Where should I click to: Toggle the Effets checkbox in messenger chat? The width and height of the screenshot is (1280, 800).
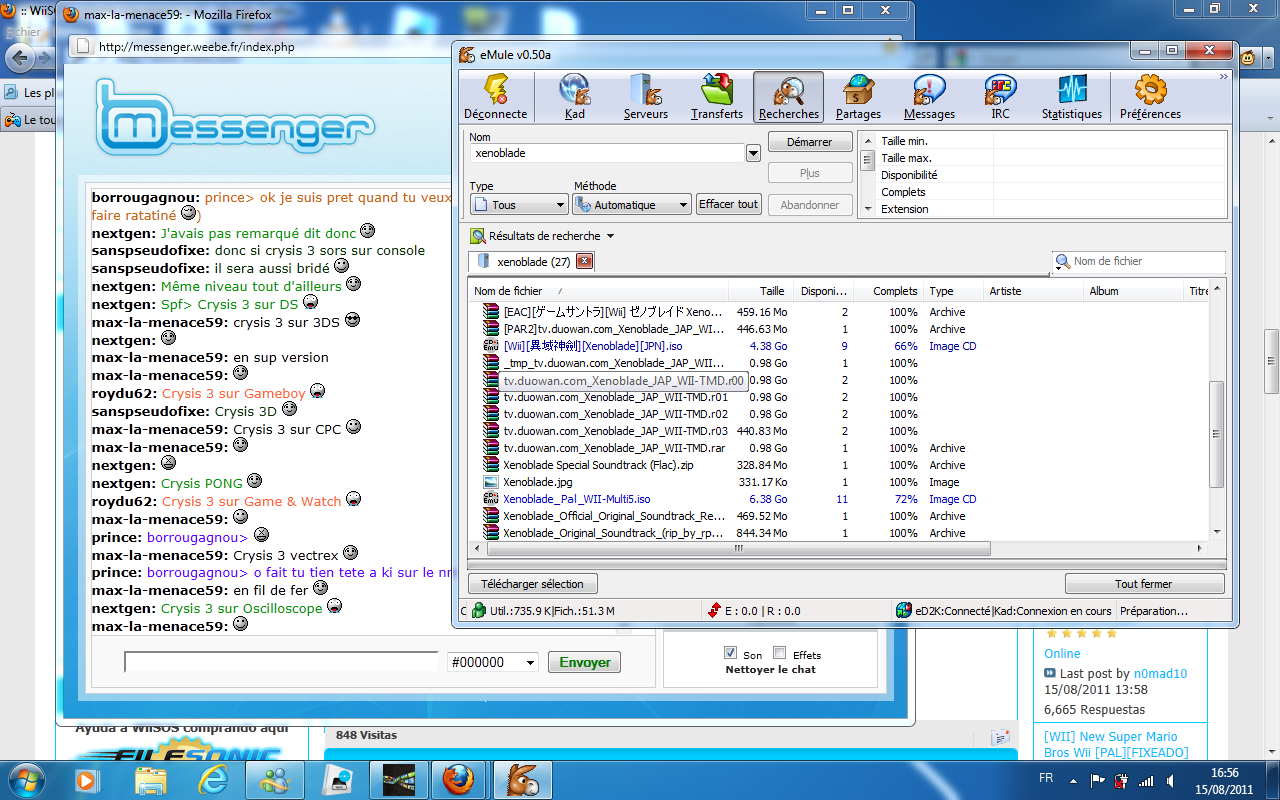(780, 653)
